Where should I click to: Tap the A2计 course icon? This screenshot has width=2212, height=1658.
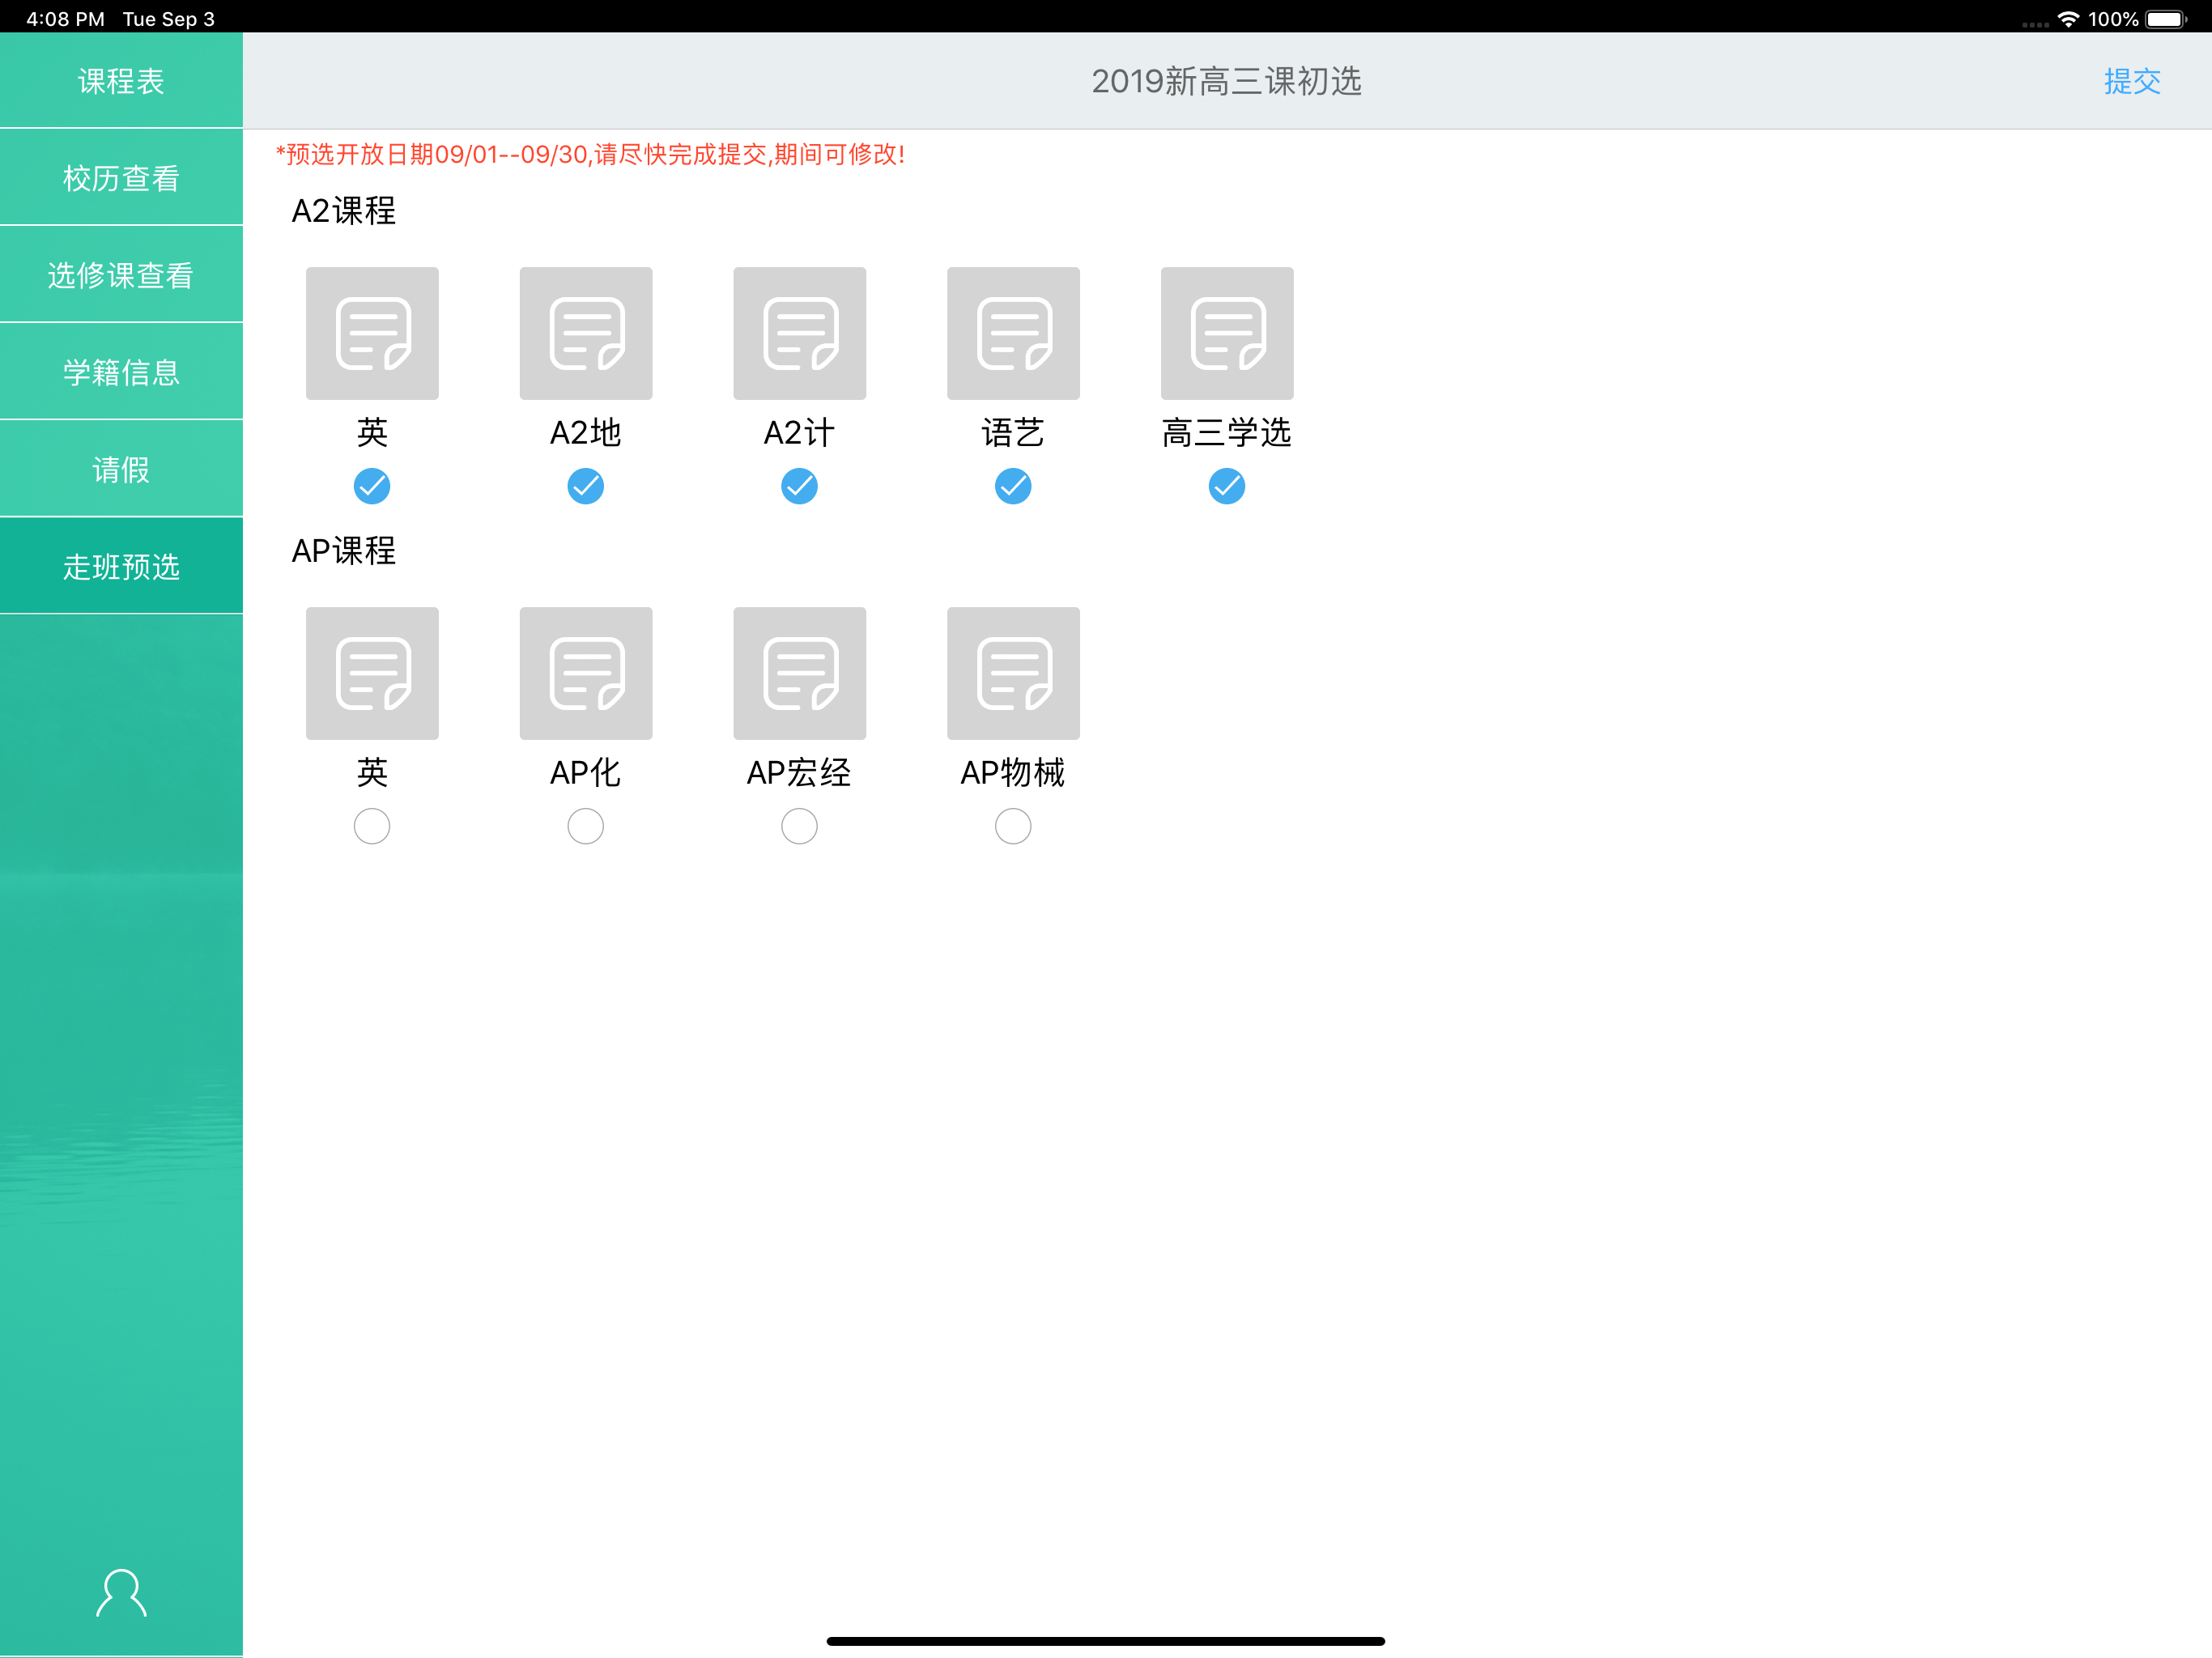pos(800,333)
